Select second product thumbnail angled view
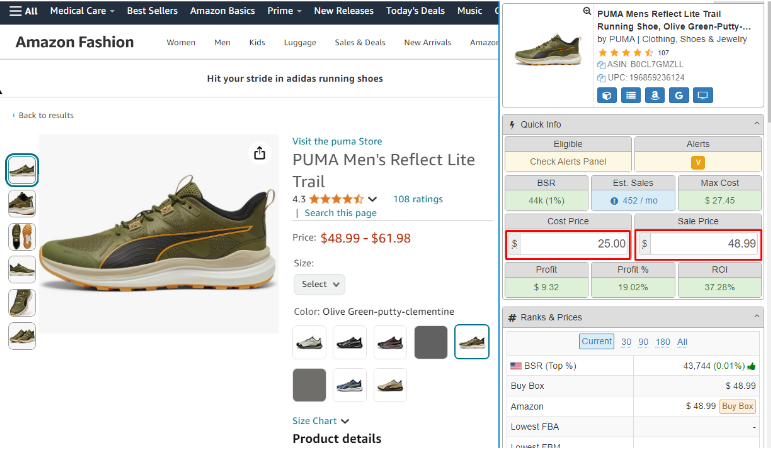This screenshot has height=451, width=771. (22, 204)
